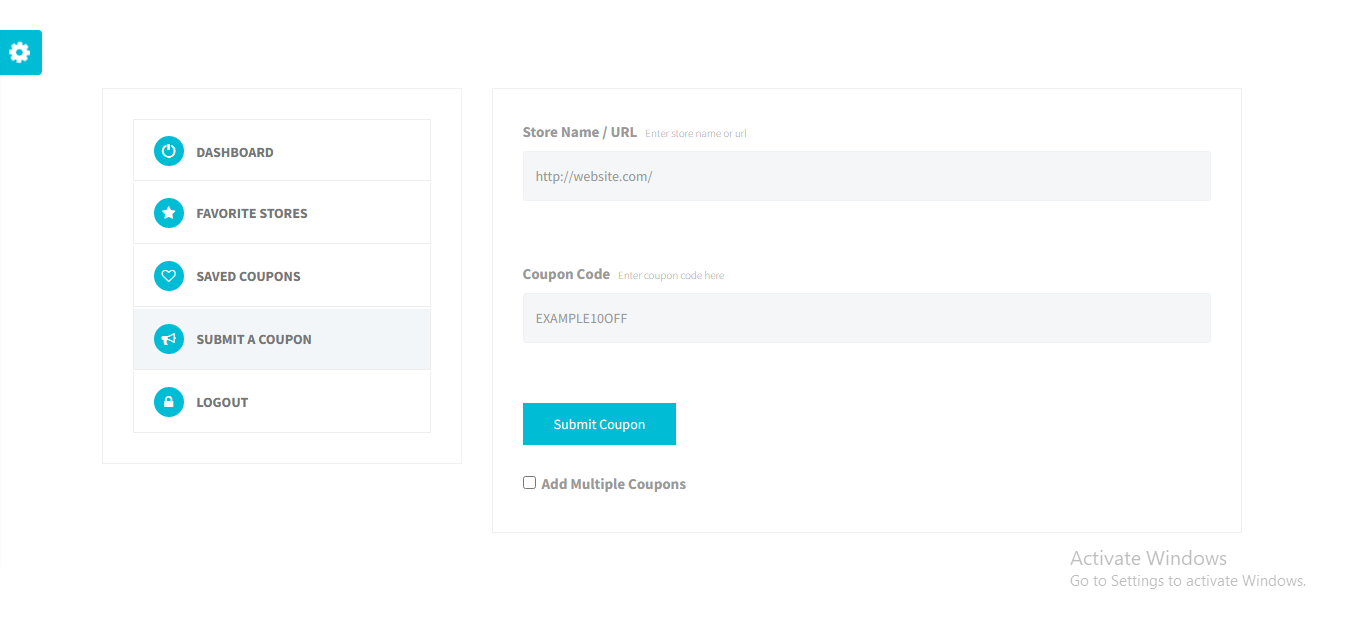
Task: Open the DASHBOARD menu item
Action: [x=282, y=150]
